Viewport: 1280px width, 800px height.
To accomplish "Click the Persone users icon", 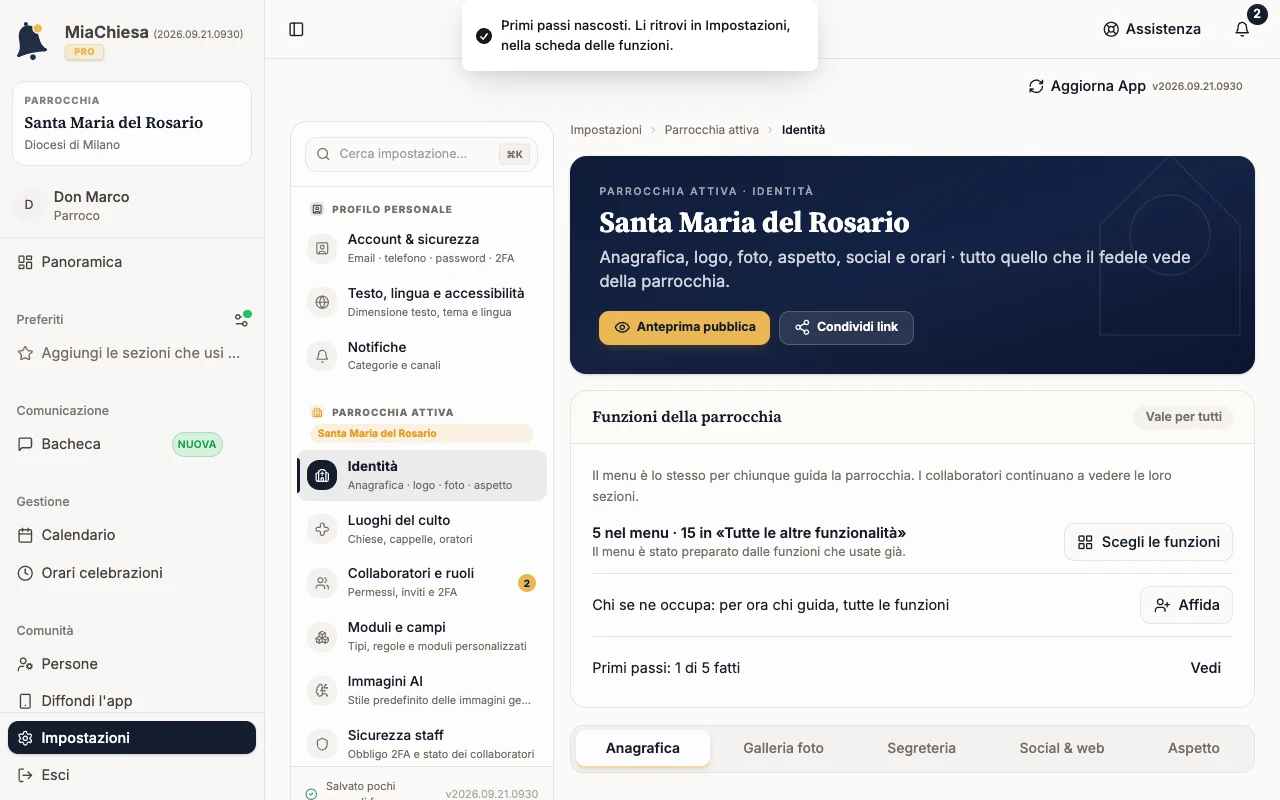I will coord(25,664).
